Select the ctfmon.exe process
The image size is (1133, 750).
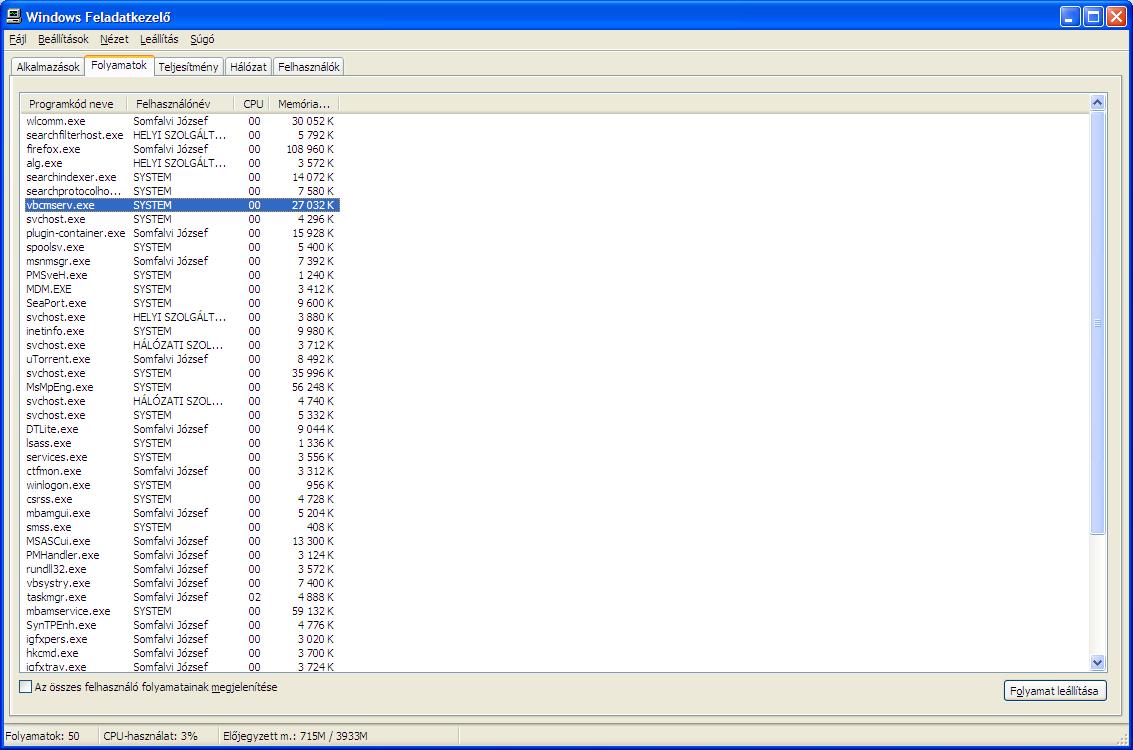(x=181, y=471)
